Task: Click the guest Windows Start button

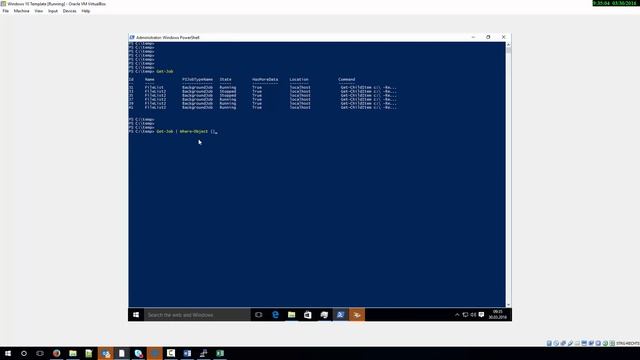Action: (x=136, y=315)
